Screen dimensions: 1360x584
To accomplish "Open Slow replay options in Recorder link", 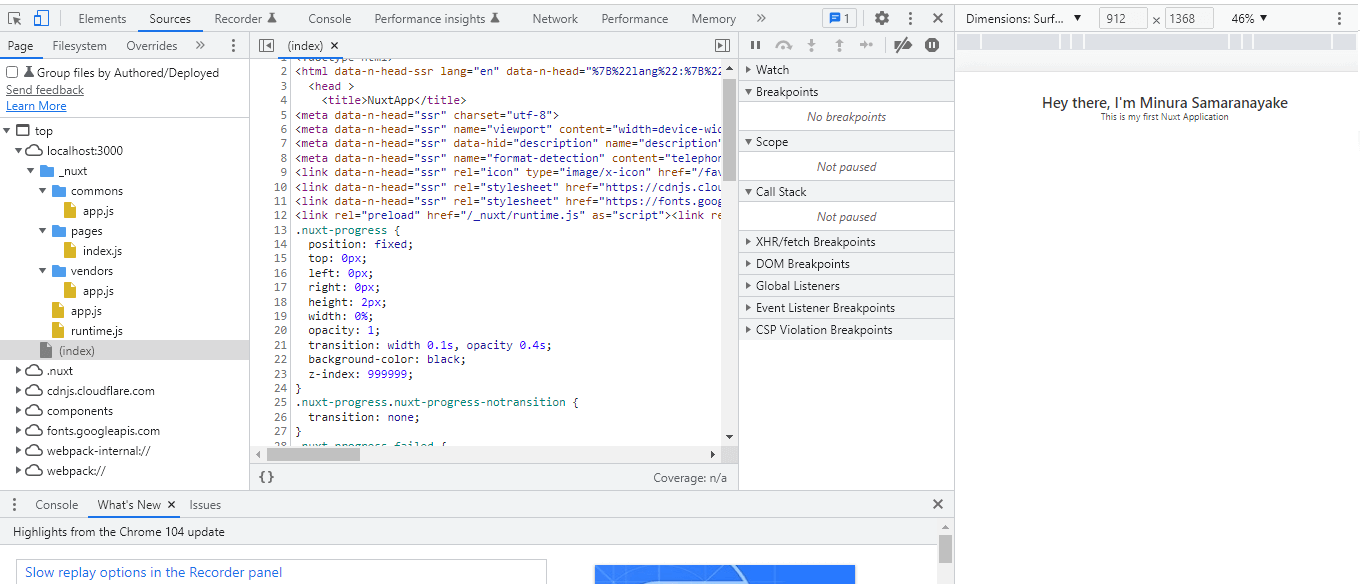I will coord(153,572).
